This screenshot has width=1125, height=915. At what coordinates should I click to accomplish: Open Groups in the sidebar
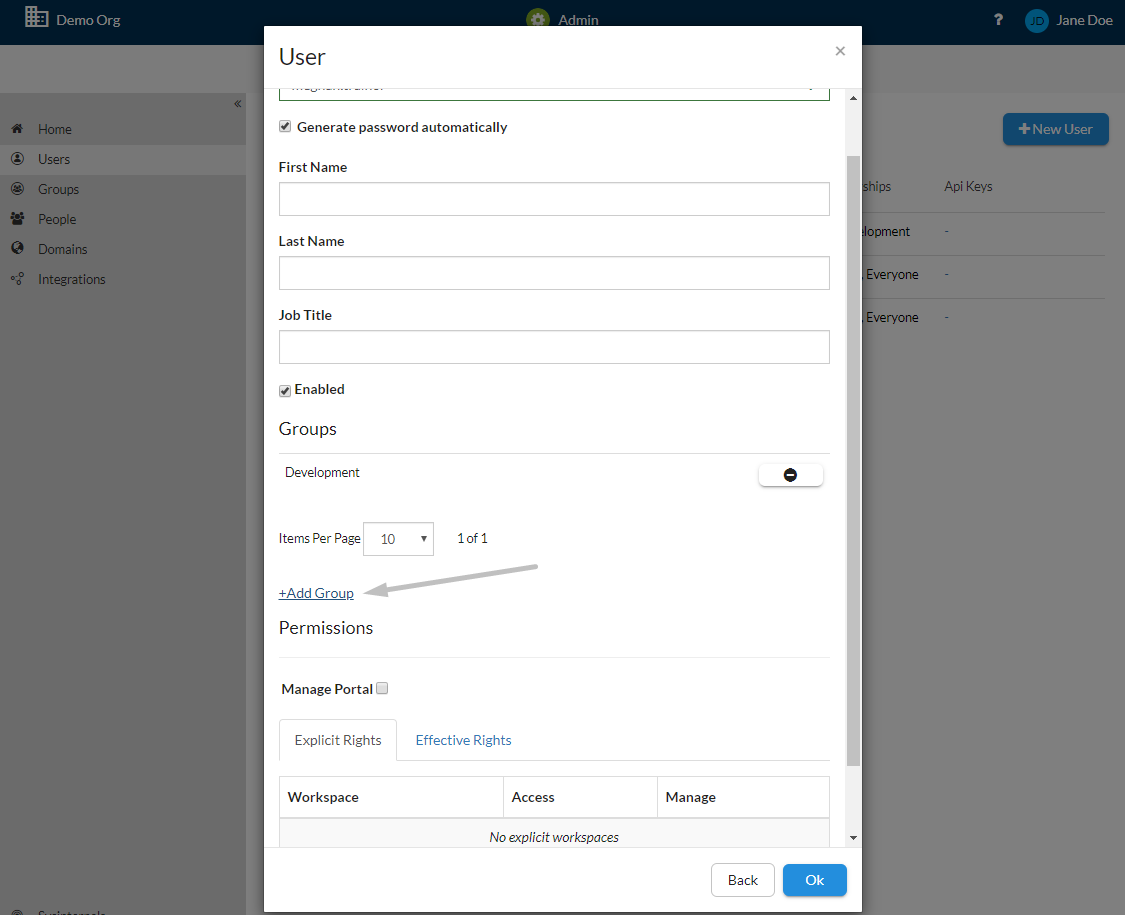pyautogui.click(x=58, y=189)
